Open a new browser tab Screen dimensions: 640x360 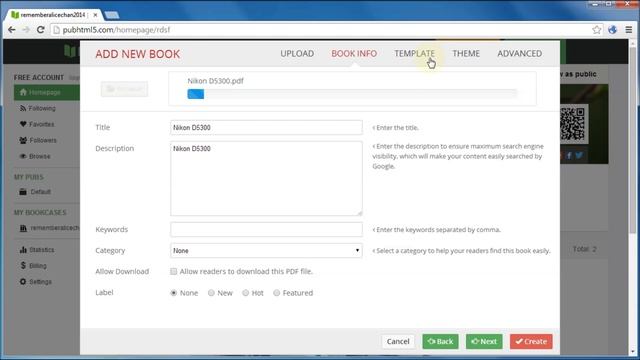(111, 15)
